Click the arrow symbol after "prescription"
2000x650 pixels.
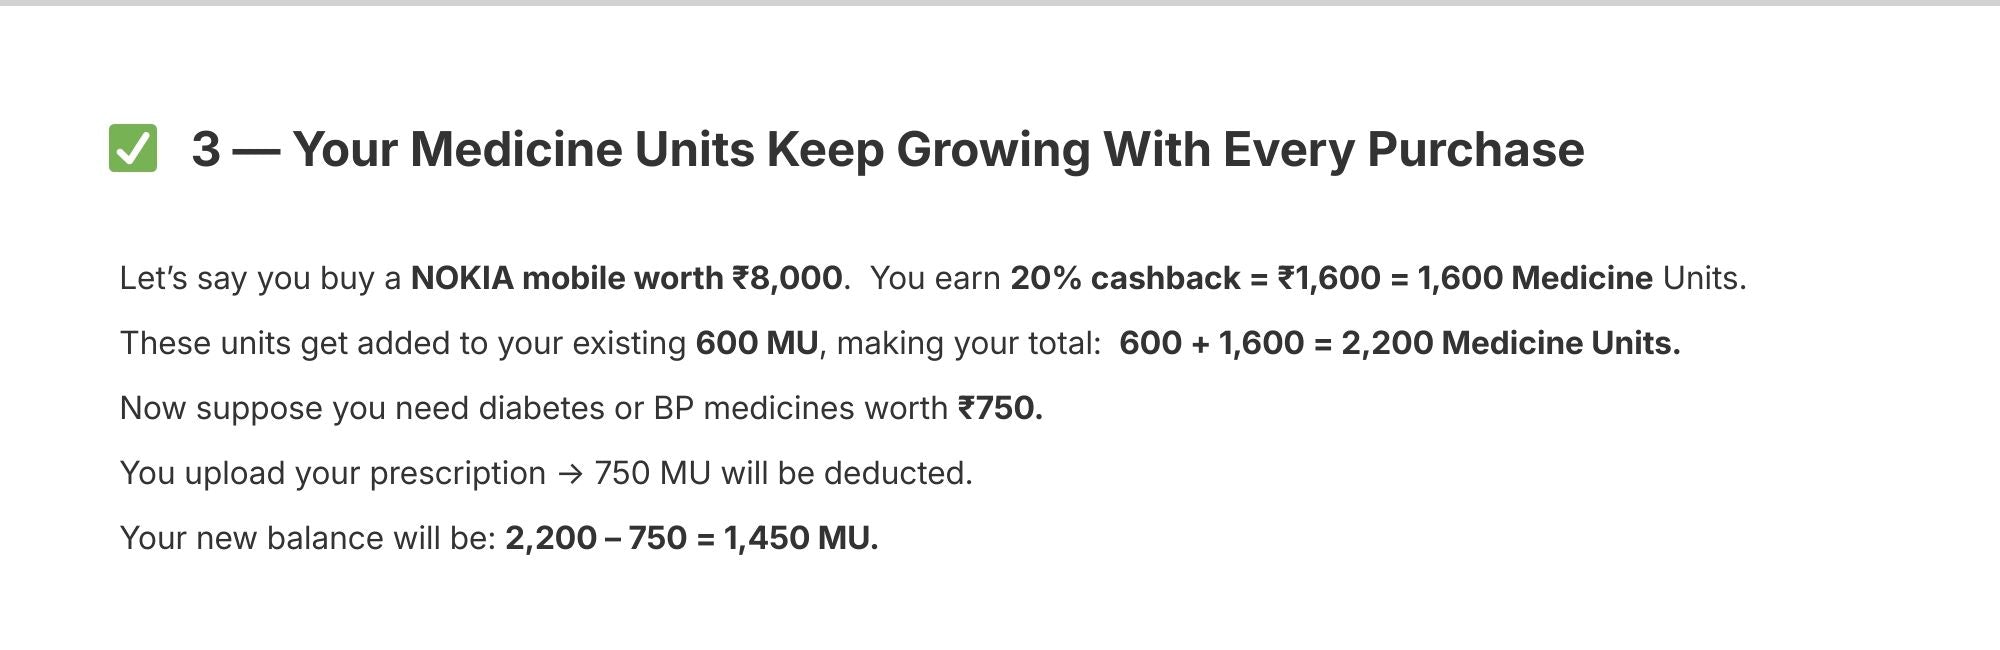pyautogui.click(x=570, y=473)
